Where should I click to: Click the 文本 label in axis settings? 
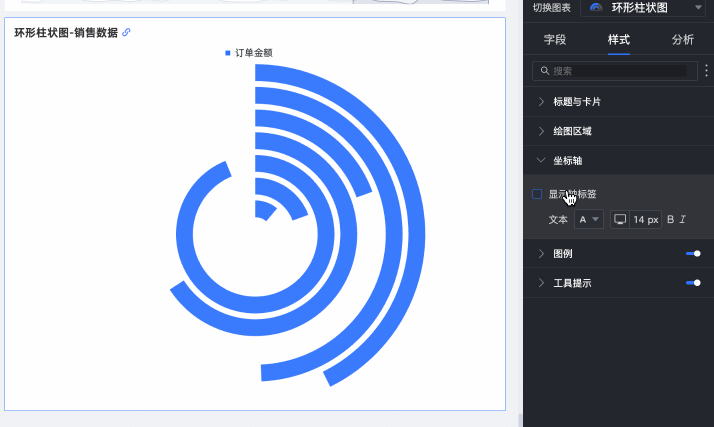[x=558, y=219]
